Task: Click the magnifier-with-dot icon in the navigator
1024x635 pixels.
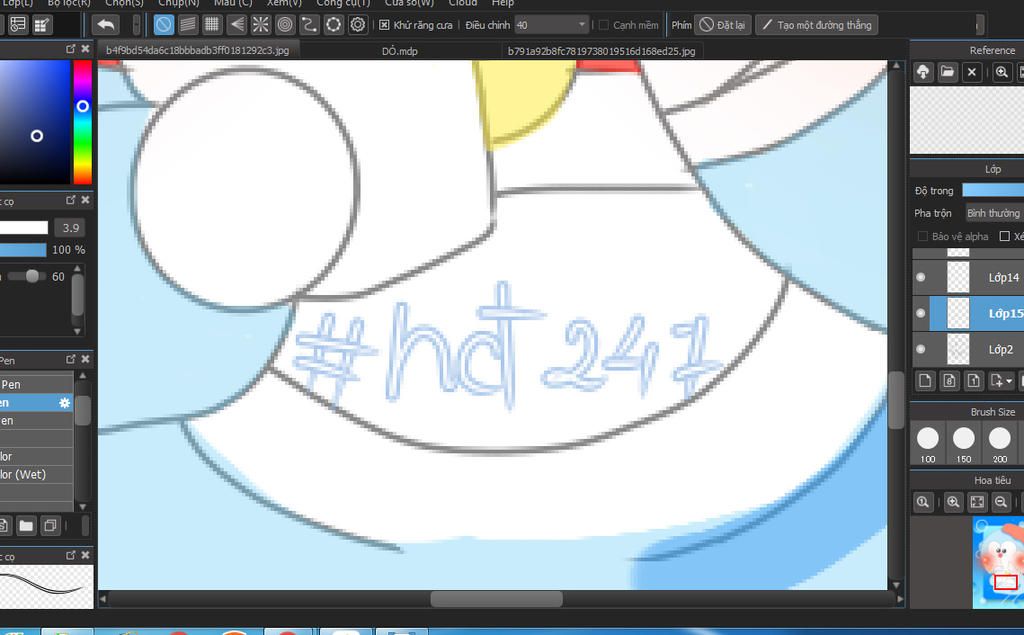Action: pos(923,502)
